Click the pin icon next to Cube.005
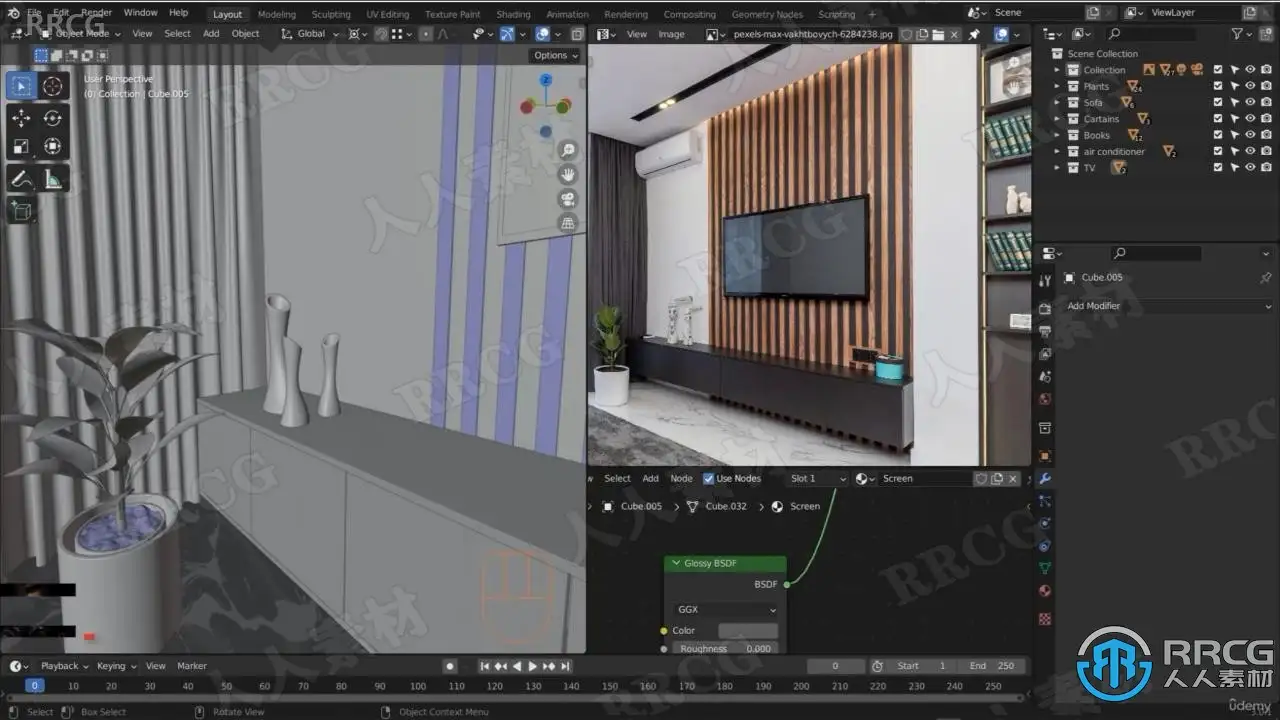This screenshot has height=720, width=1280. point(1266,277)
